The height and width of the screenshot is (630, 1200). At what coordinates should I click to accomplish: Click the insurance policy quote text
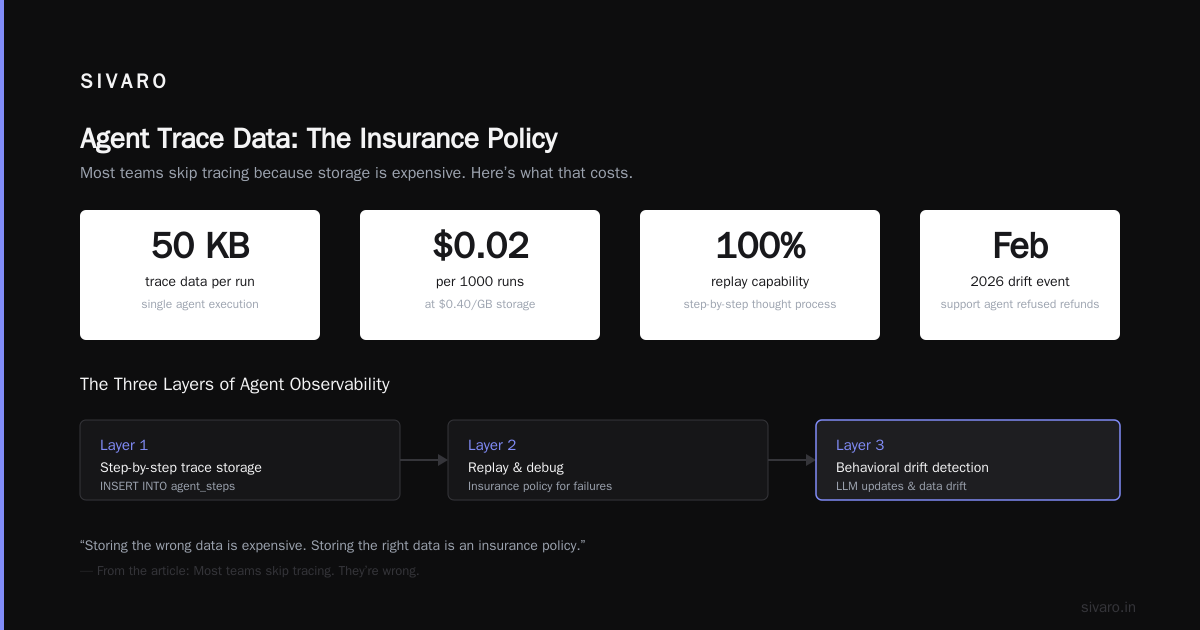point(332,546)
